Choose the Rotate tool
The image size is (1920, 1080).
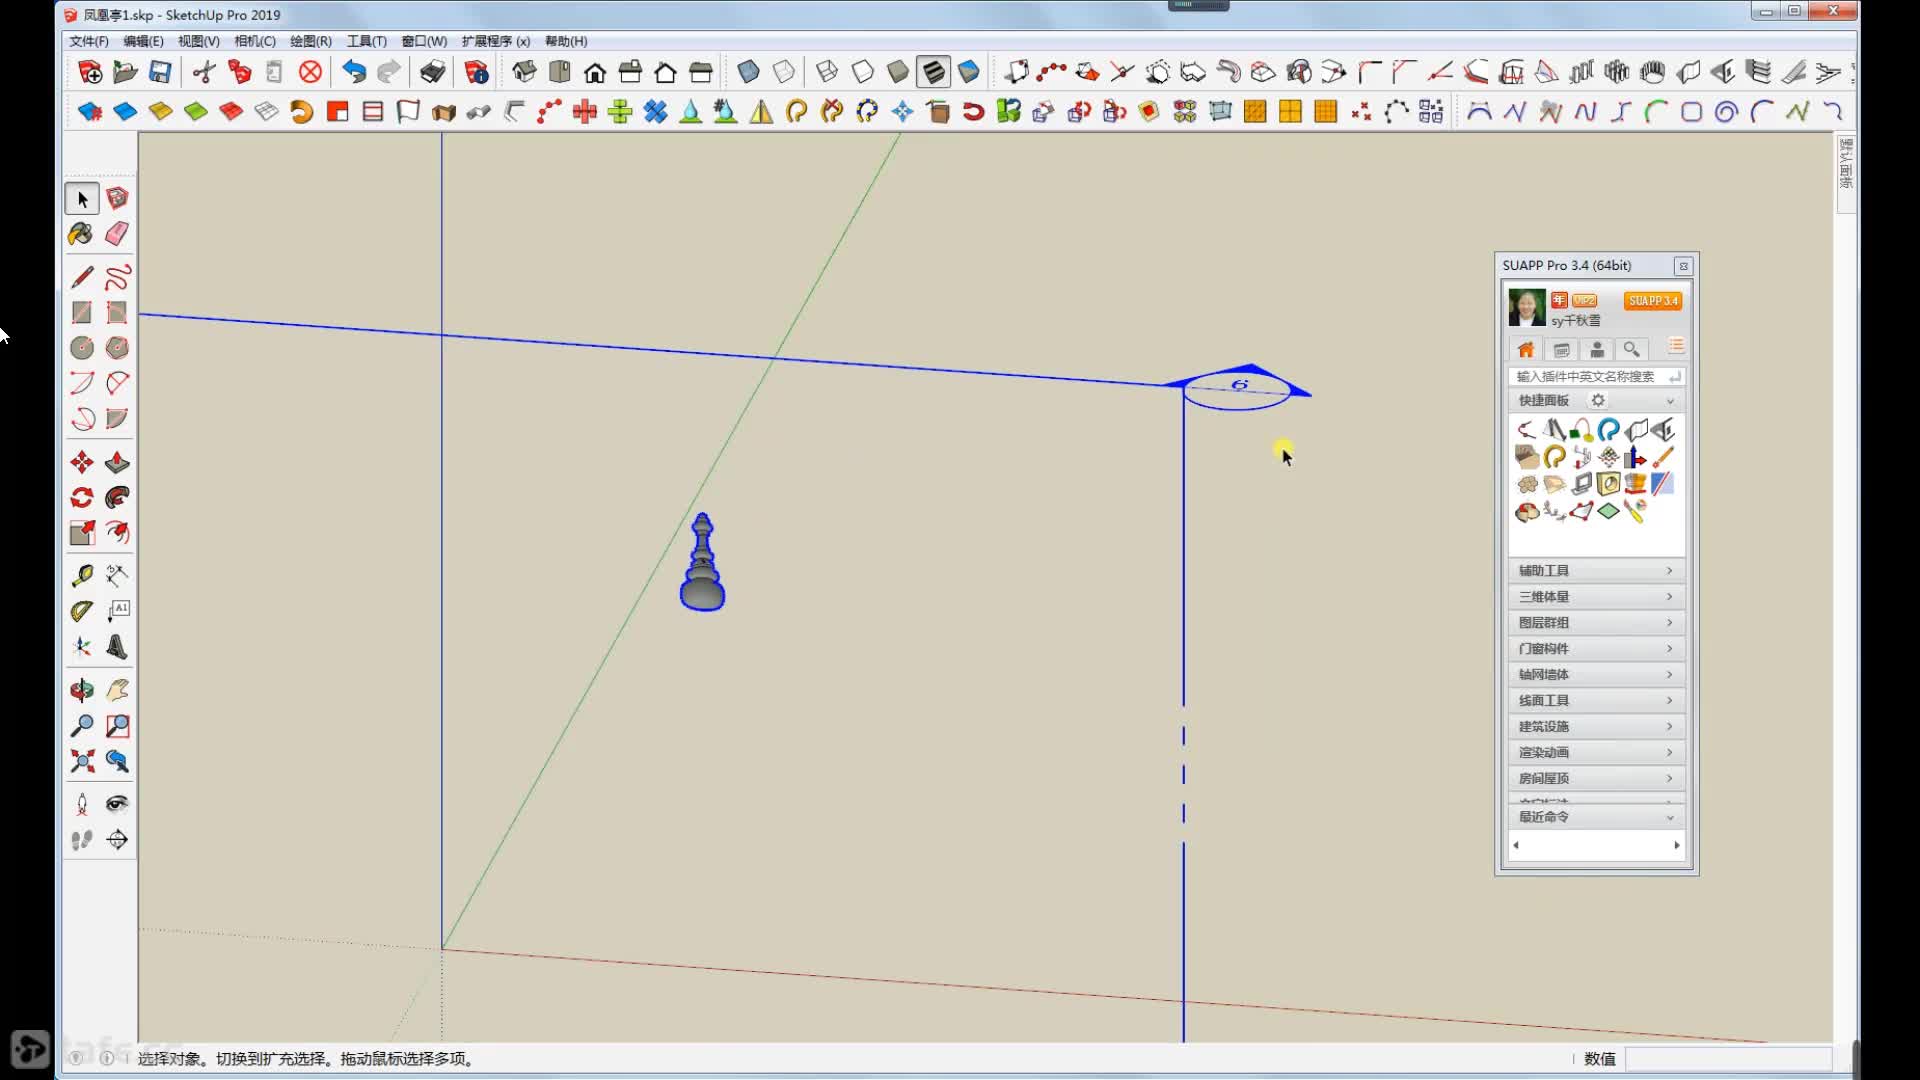click(x=82, y=497)
